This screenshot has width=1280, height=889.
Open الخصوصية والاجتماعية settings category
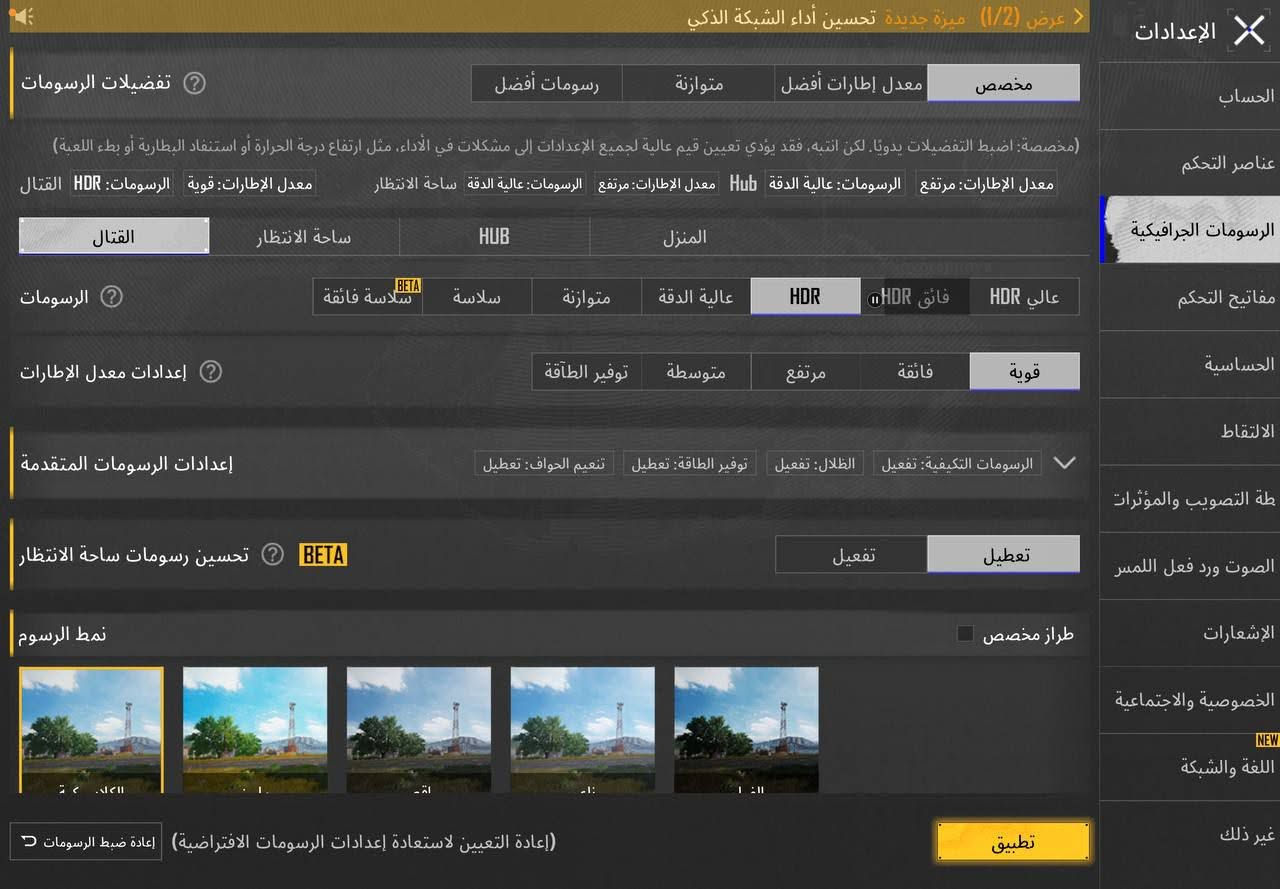coord(1190,700)
